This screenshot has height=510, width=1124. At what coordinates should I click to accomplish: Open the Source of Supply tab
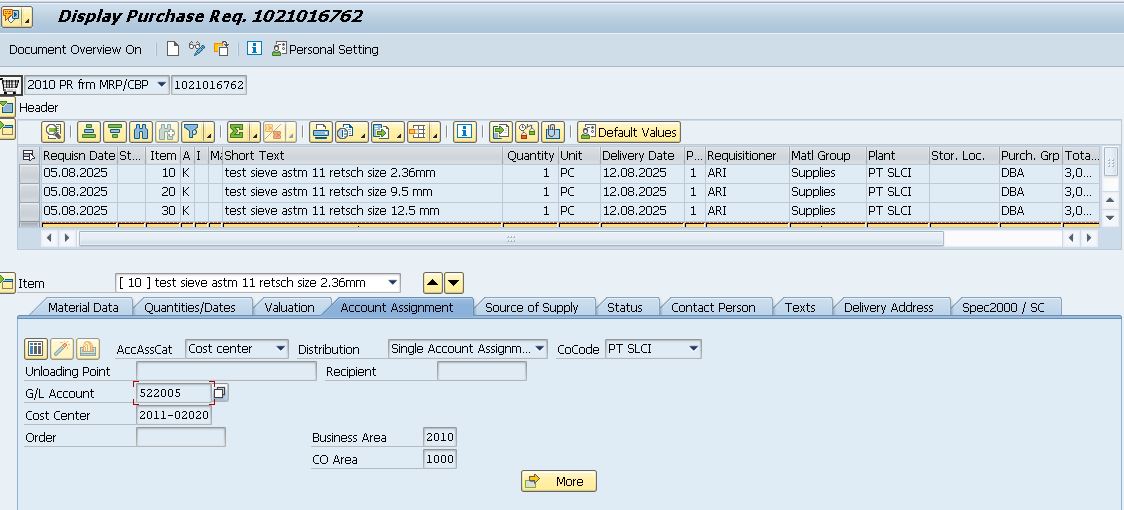531,307
